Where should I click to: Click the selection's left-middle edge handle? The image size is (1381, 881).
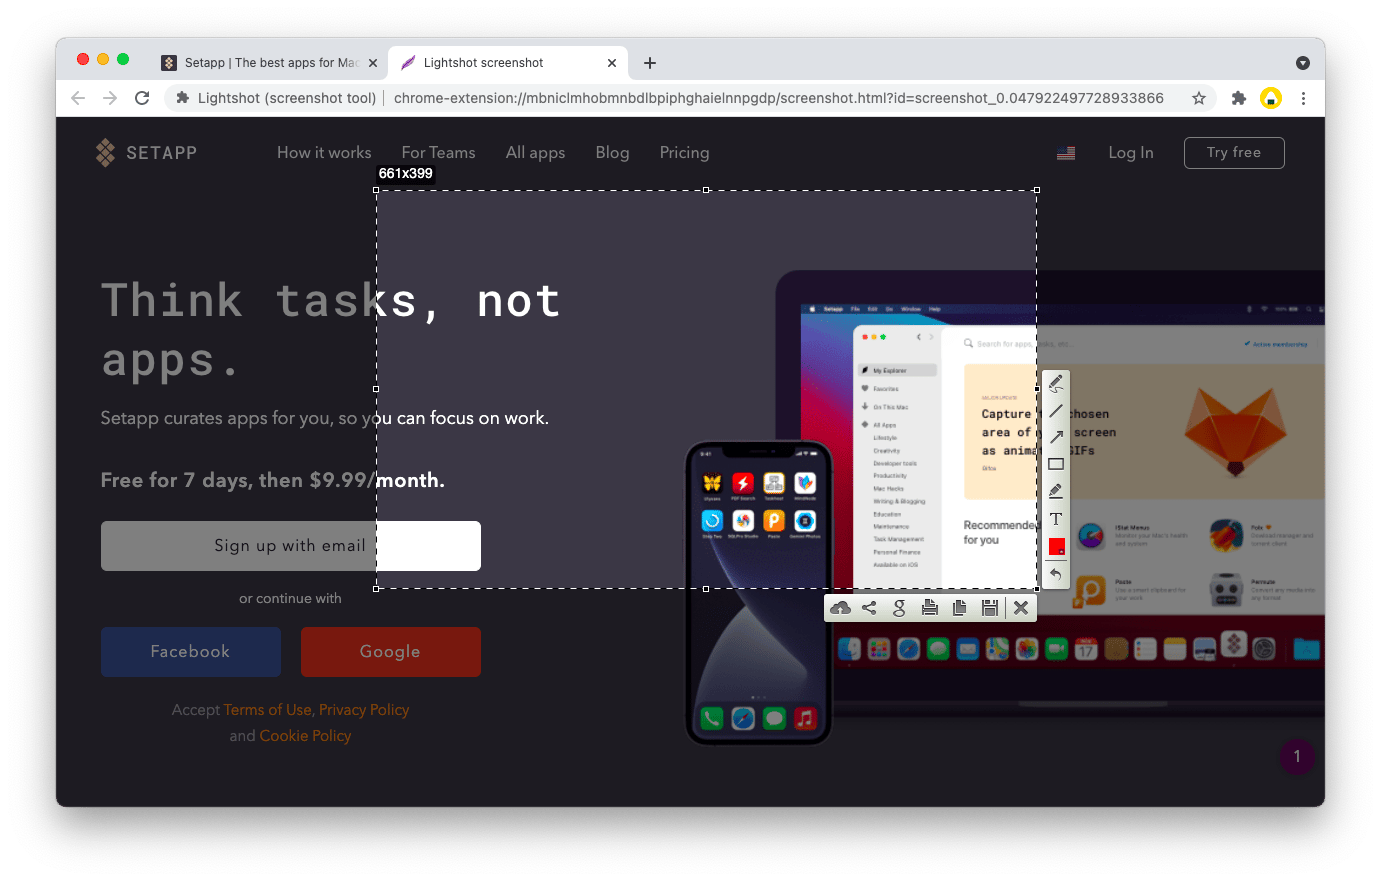pos(376,389)
